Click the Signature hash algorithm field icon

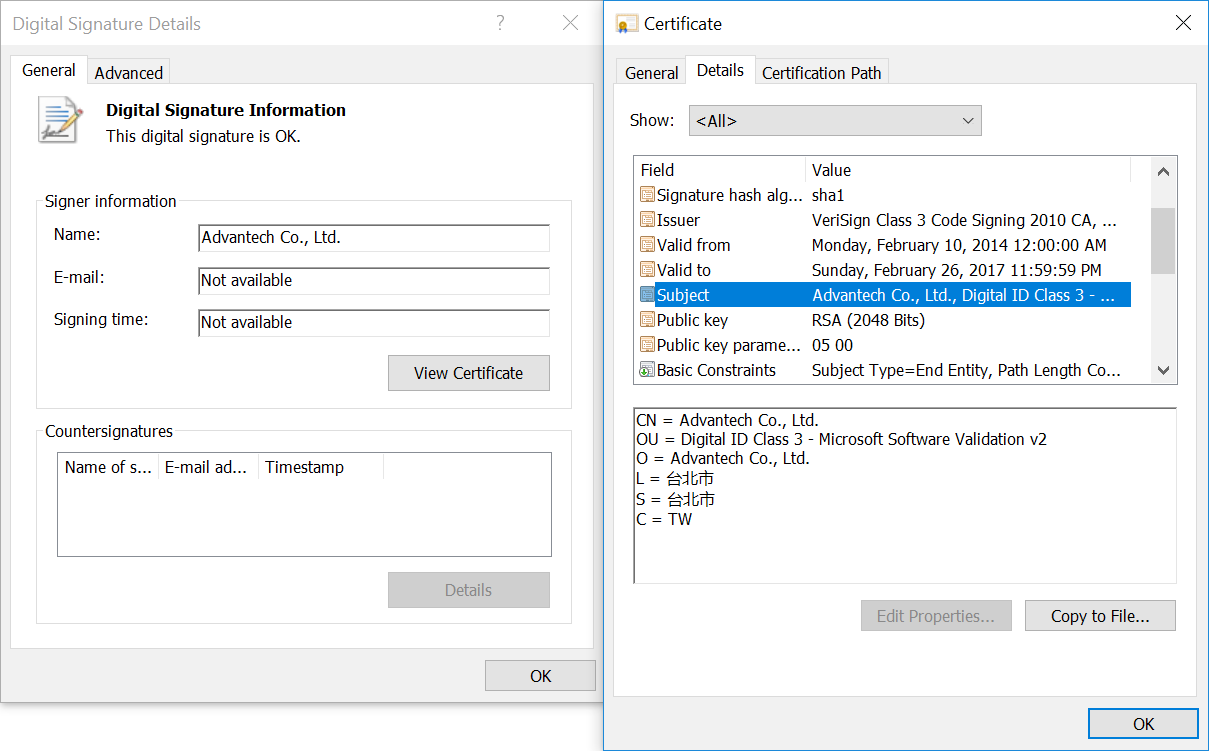pyautogui.click(x=647, y=195)
